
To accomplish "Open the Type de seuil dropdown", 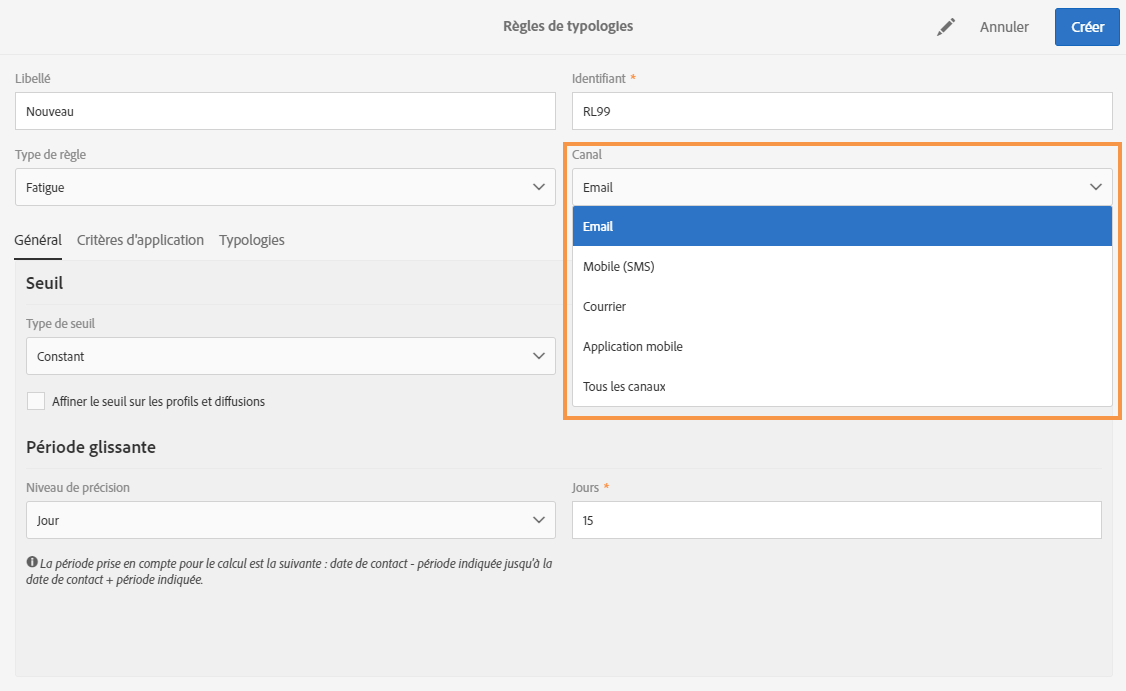I will [x=290, y=356].
